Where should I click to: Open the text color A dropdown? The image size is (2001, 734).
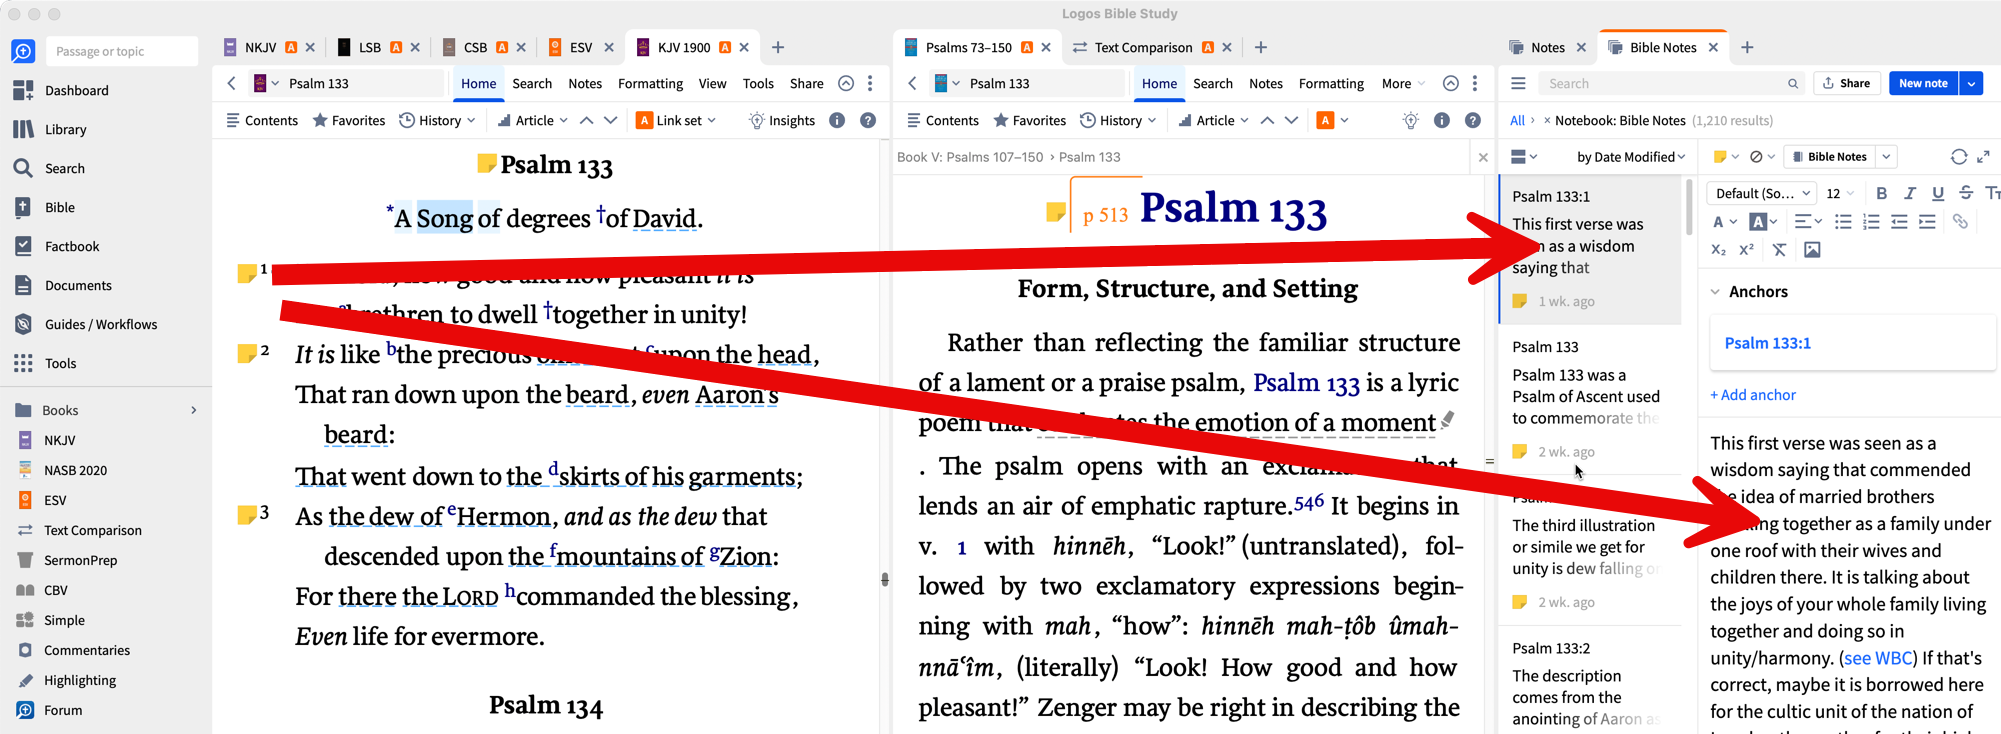click(1724, 222)
